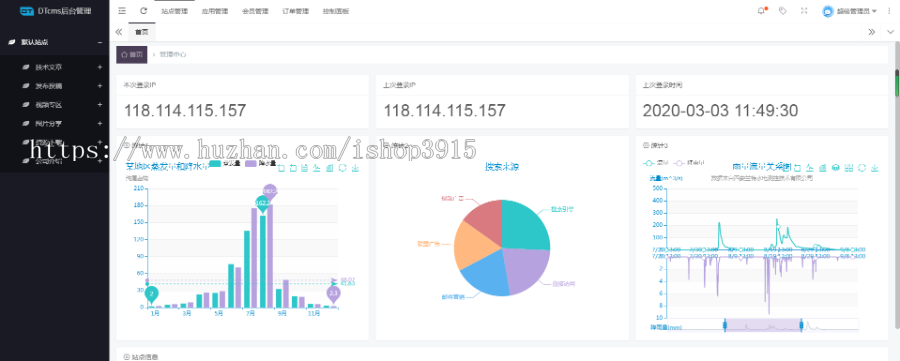The height and width of the screenshot is (361, 900).
Task: Open tab options dropdown chevron at far right
Action: [x=890, y=32]
